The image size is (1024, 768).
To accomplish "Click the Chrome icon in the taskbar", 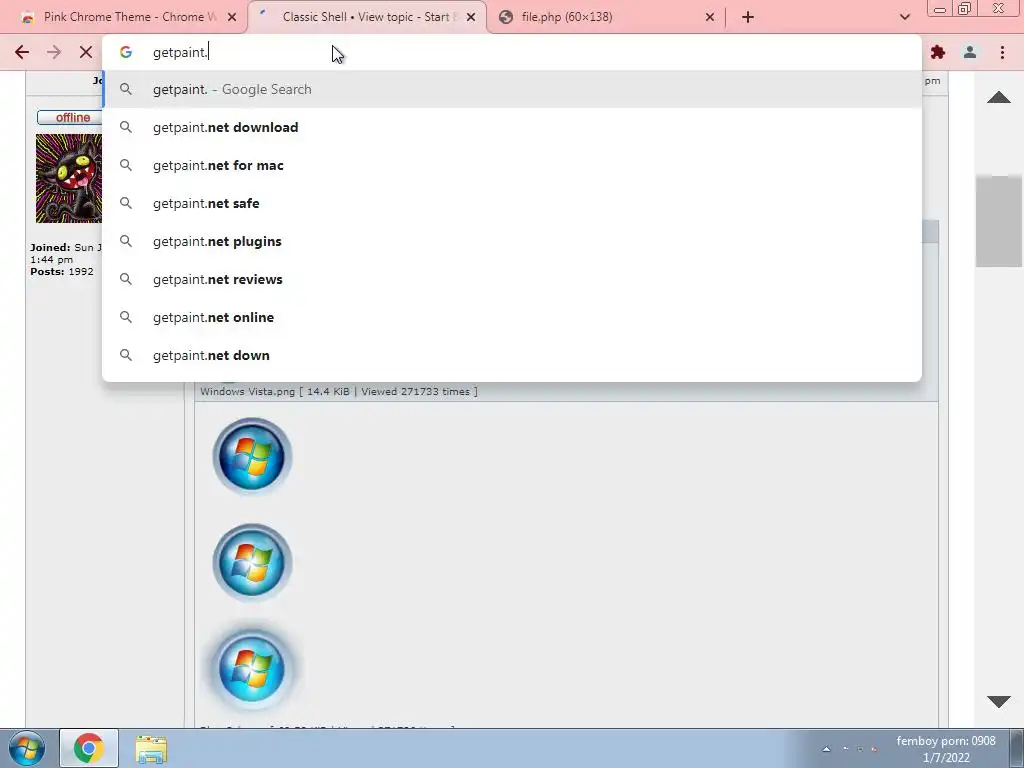I will point(89,748).
